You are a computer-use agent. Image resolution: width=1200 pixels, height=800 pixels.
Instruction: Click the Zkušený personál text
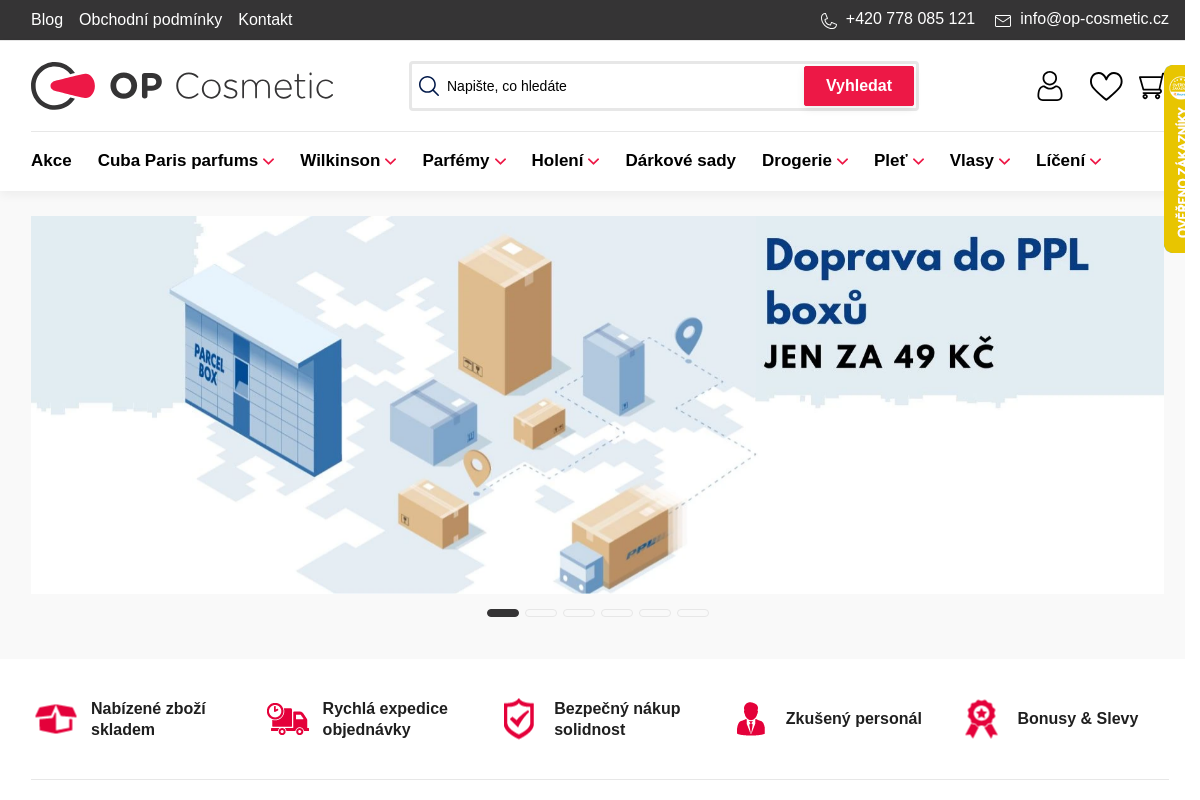[x=854, y=719]
